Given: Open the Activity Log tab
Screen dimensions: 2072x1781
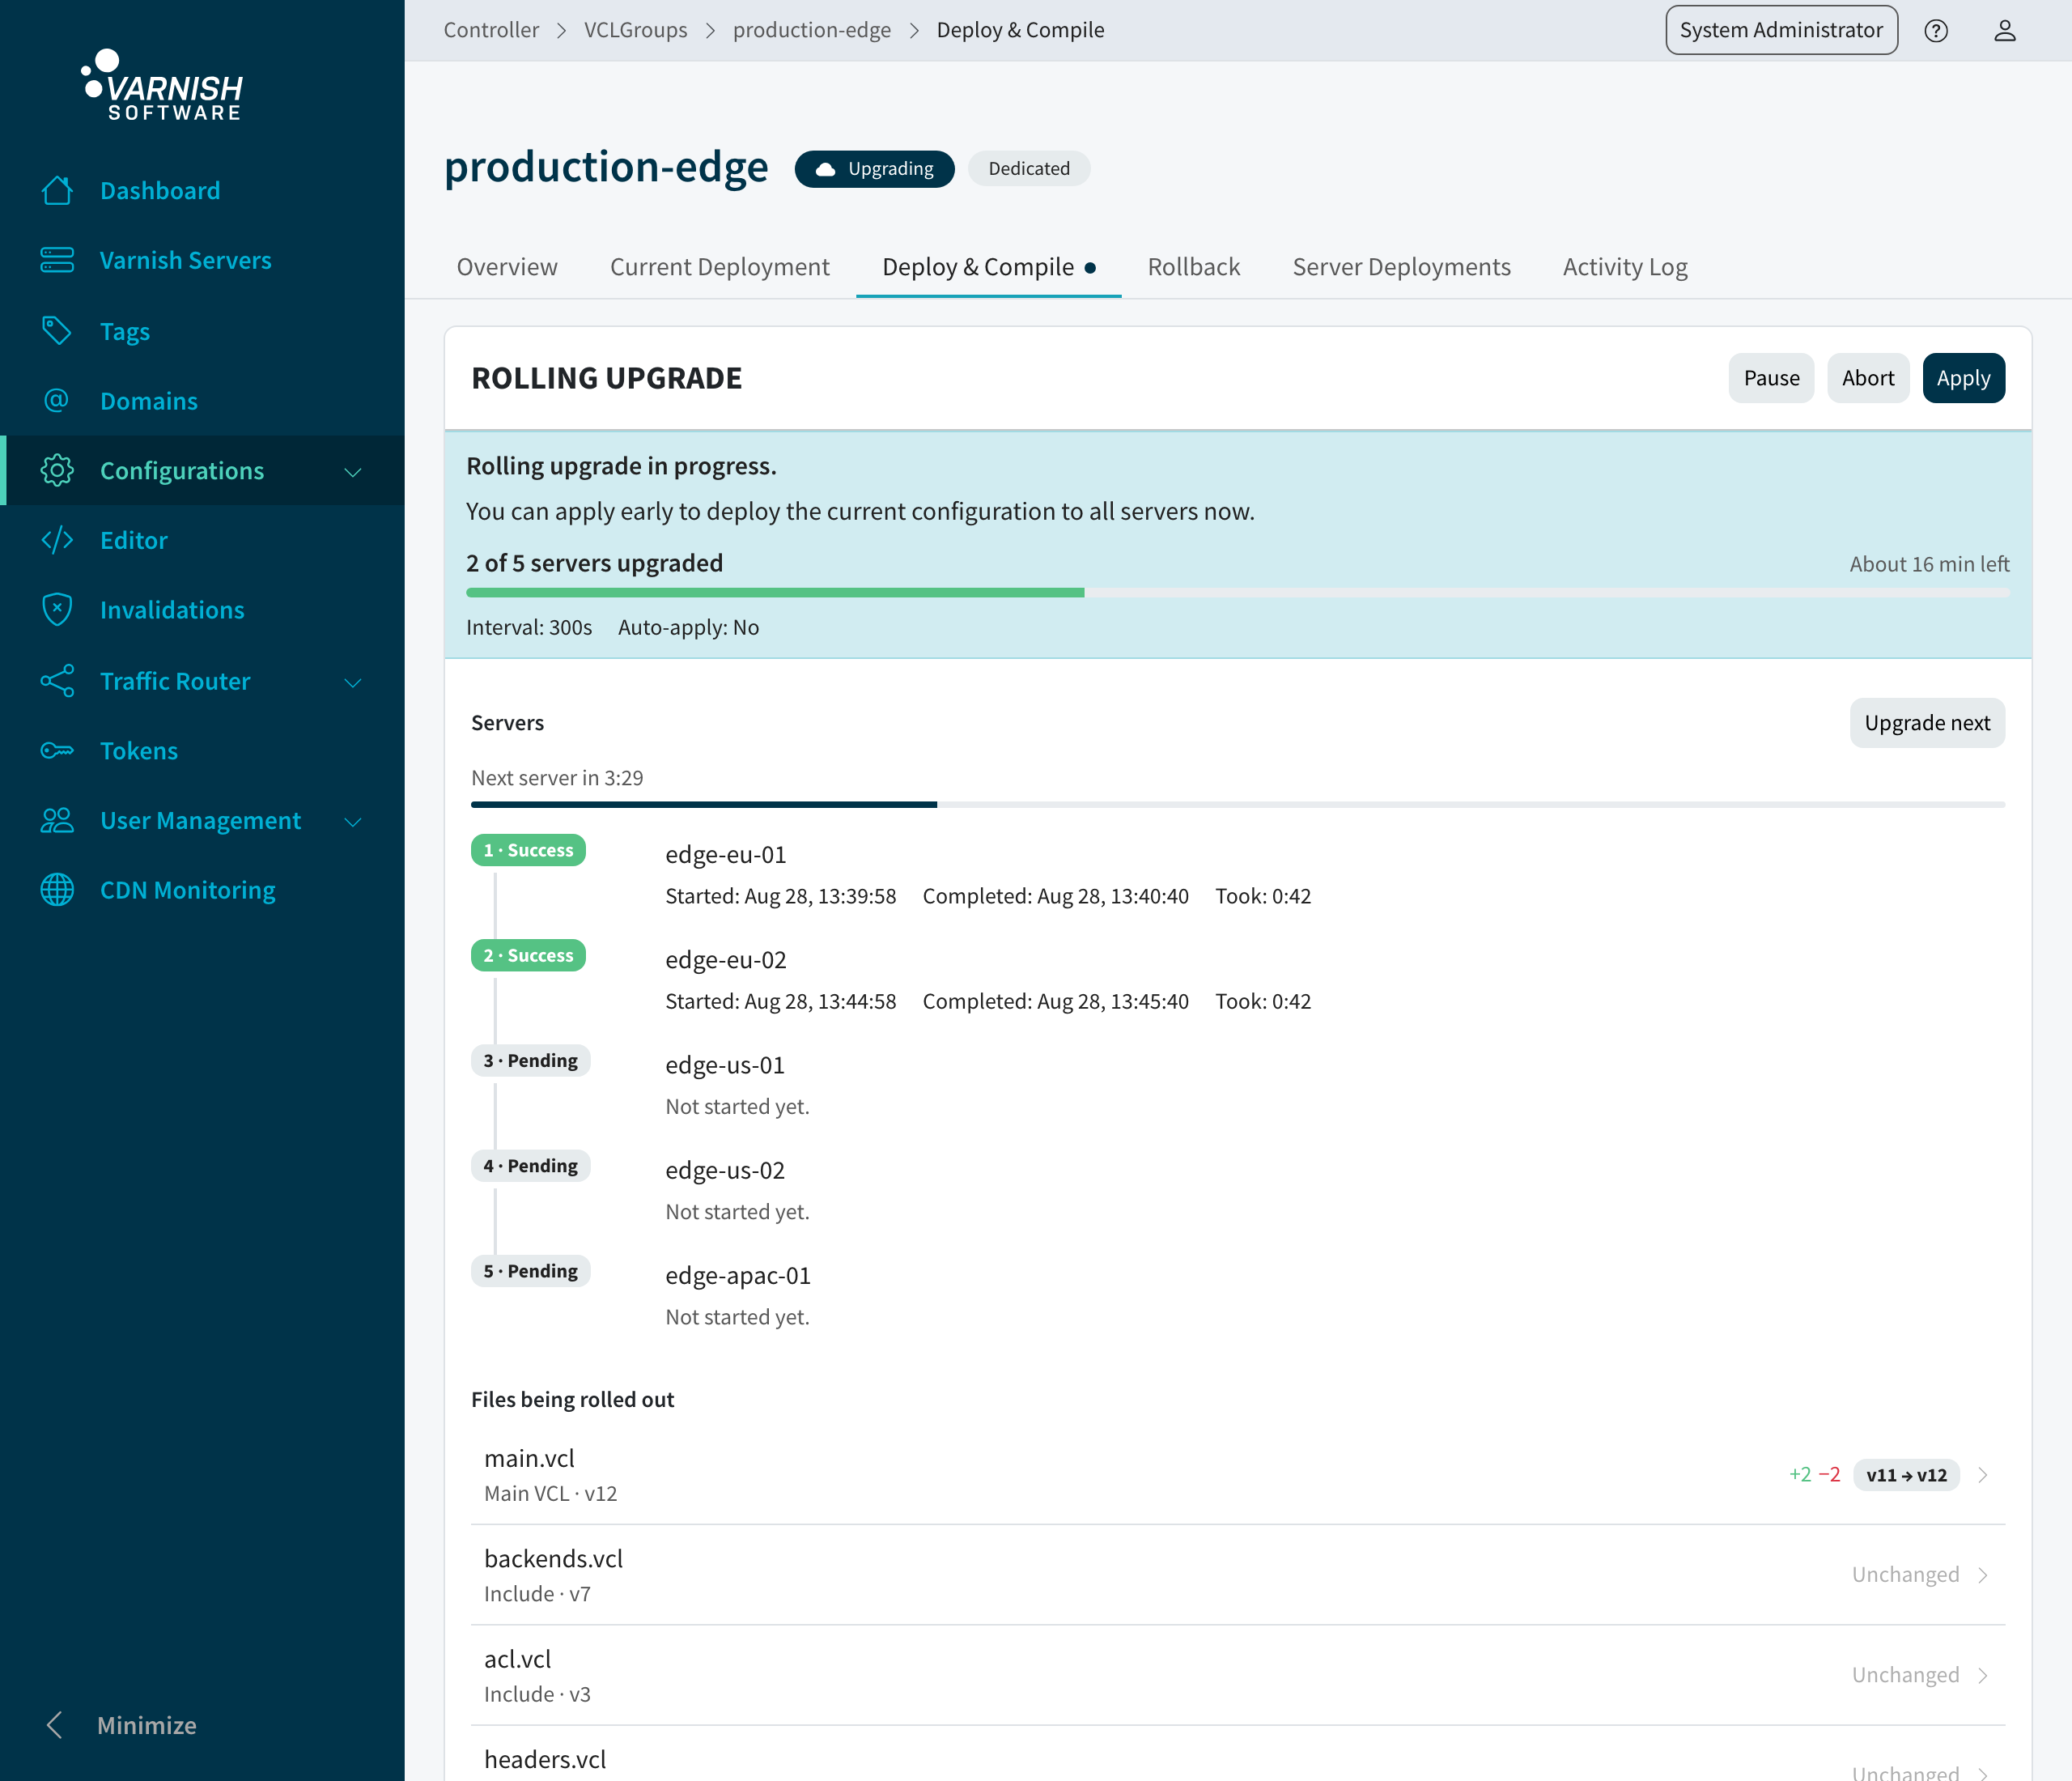Looking at the screenshot, I should coord(1625,267).
